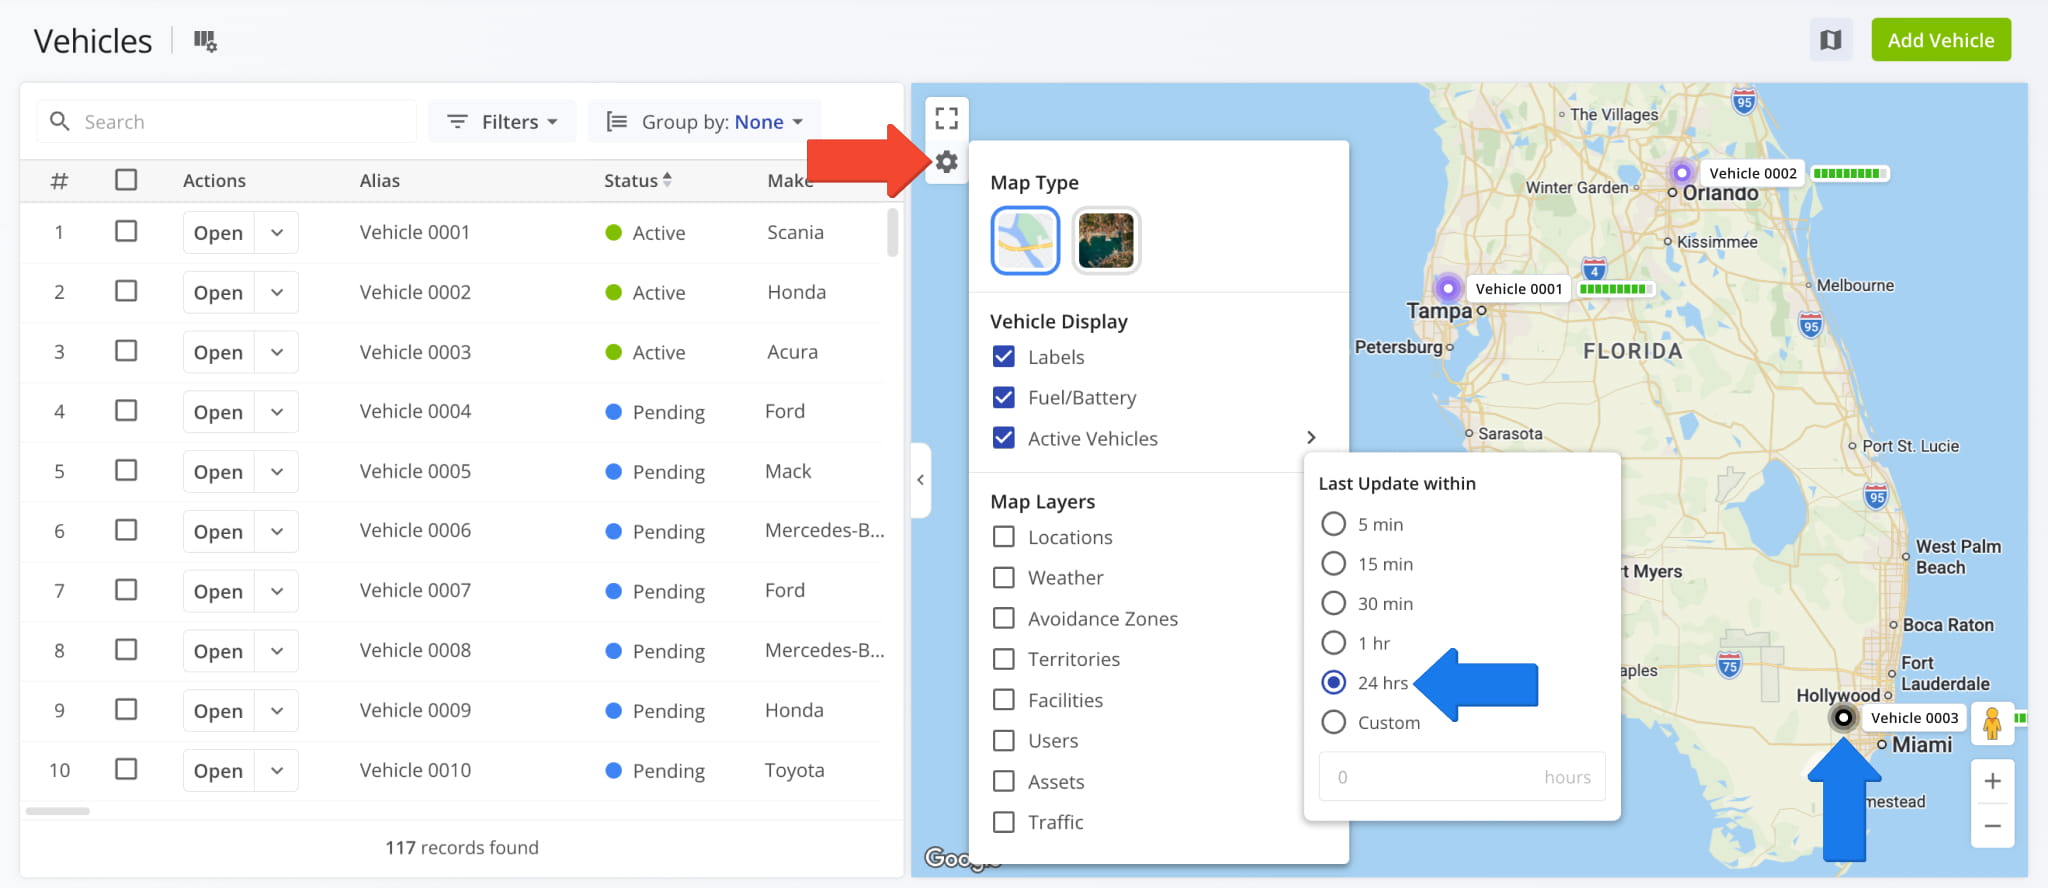Open Vehicle 0006 with Open button
Screen dimensions: 2048x888
(x=218, y=531)
